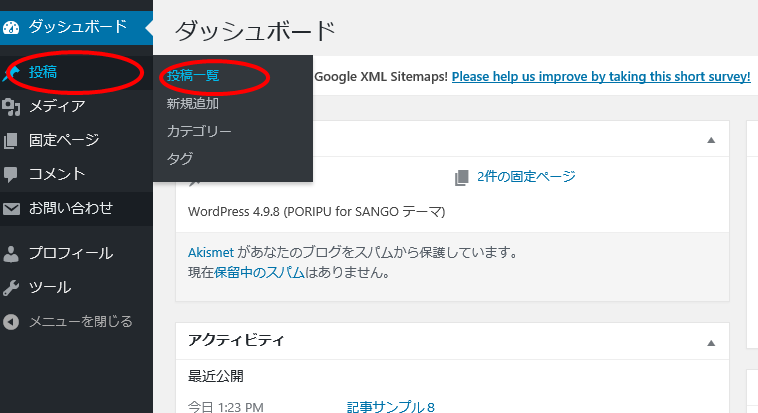Click the wrench icon beside ツール

(x=11, y=288)
